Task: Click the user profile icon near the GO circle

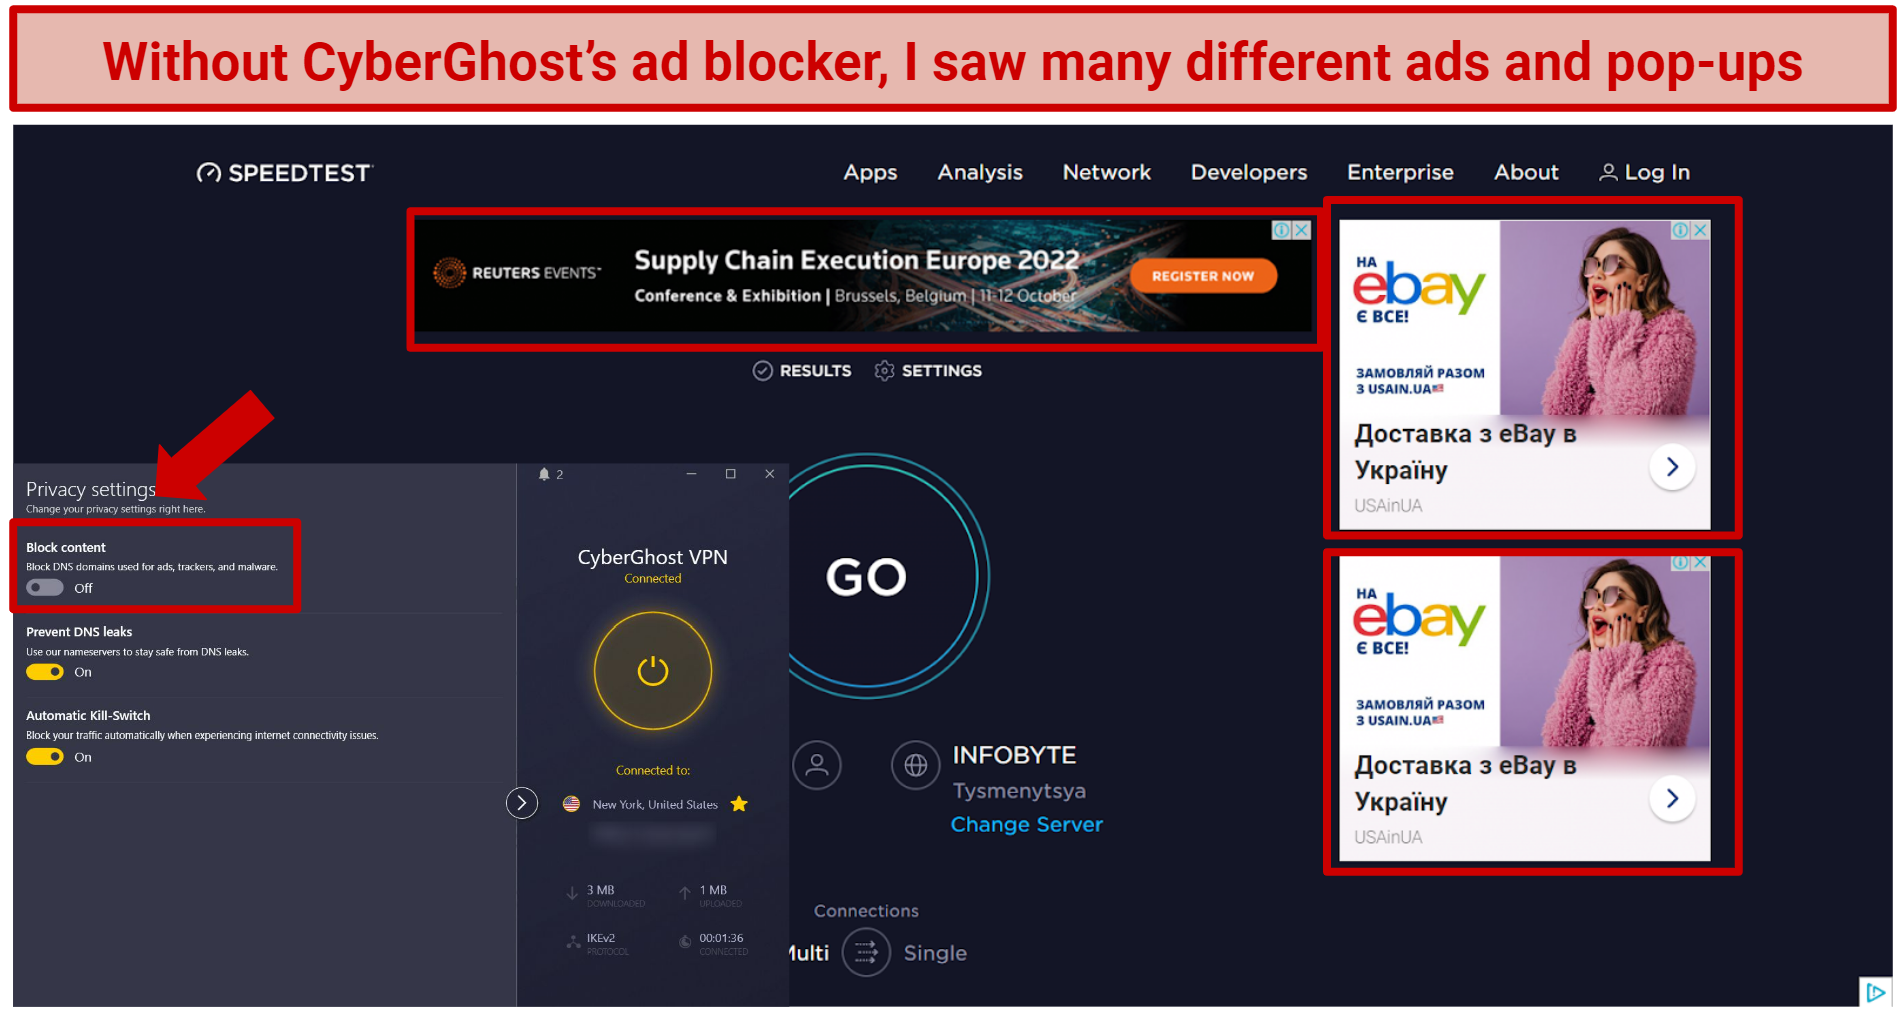Action: tap(817, 765)
